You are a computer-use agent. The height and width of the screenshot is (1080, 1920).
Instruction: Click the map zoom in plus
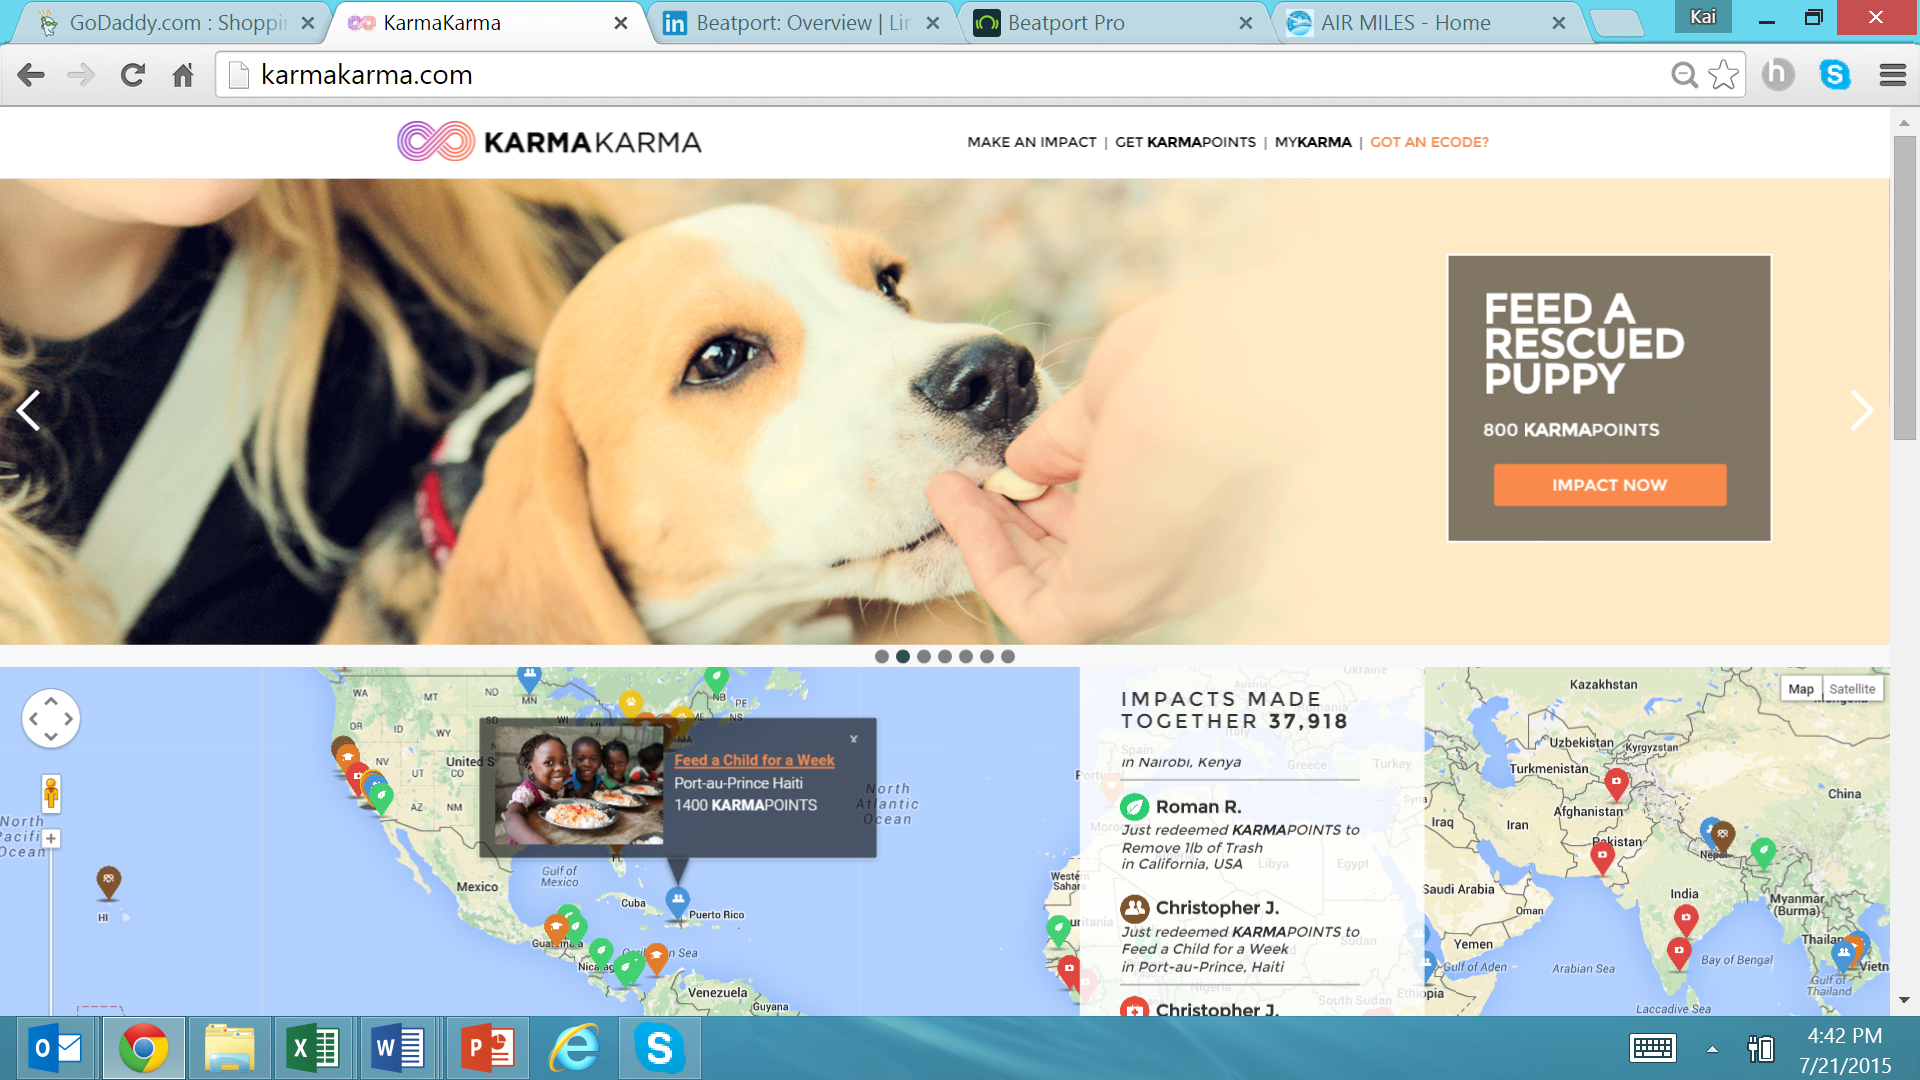point(51,838)
